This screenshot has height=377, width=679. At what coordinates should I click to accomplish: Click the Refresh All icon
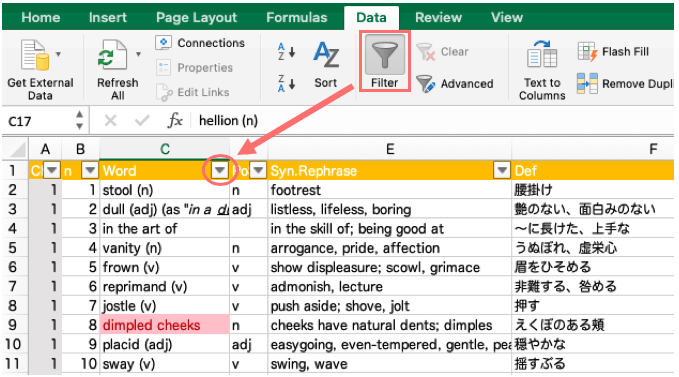(113, 55)
